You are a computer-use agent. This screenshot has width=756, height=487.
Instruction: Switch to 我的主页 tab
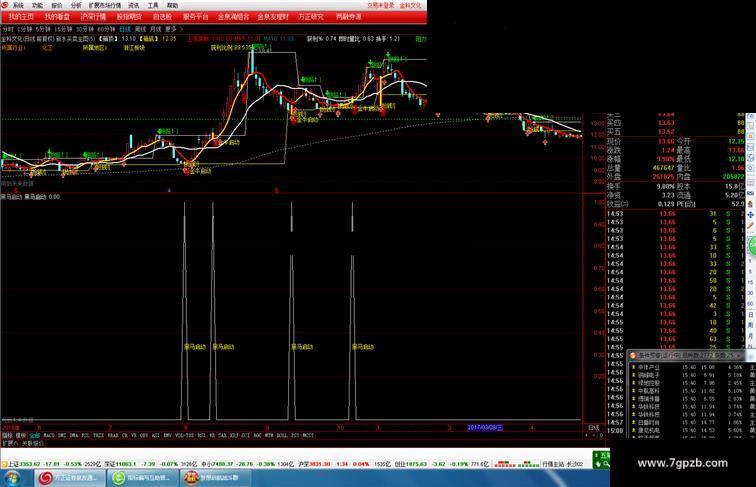tap(21, 17)
